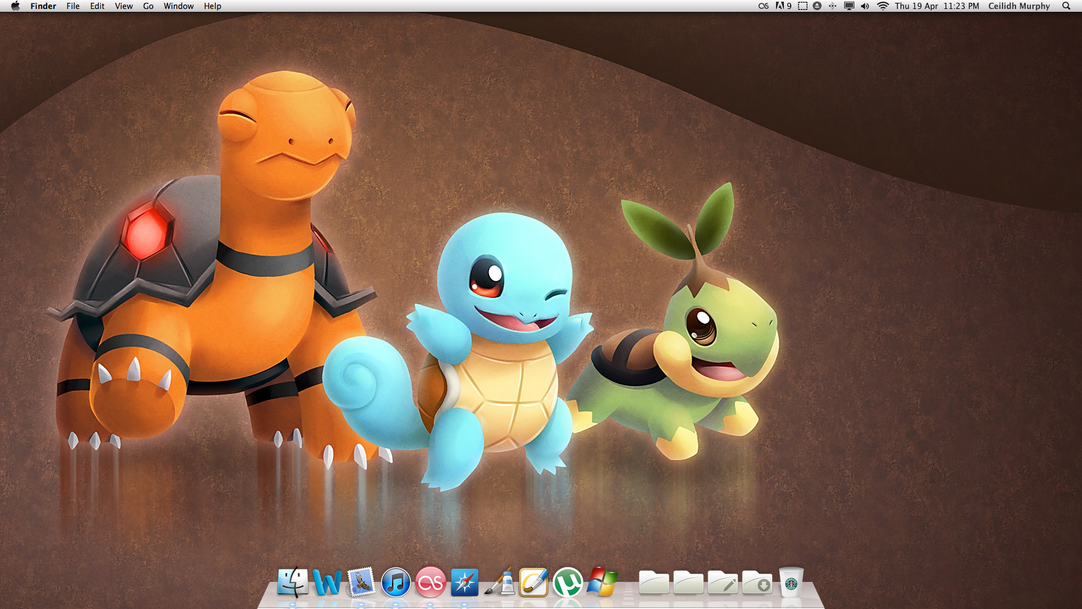Open the Windows logo app in dock
Image resolution: width=1082 pixels, height=609 pixels.
tap(602, 582)
